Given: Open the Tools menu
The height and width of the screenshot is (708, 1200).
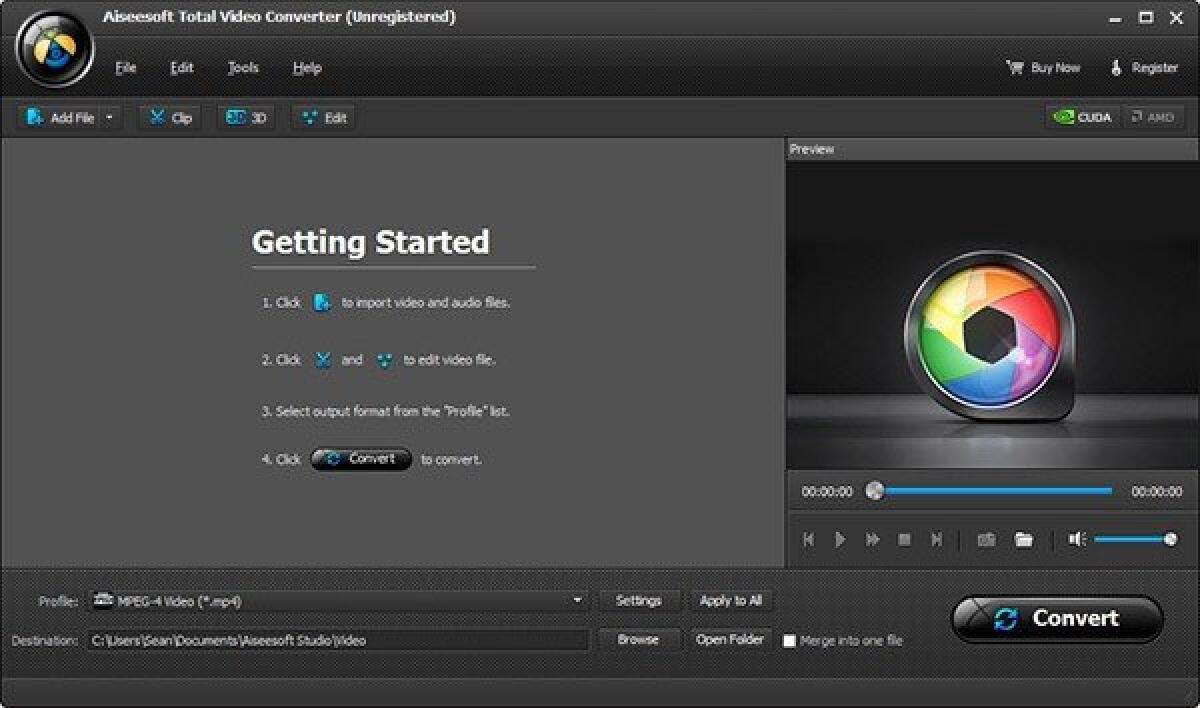Looking at the screenshot, I should tap(241, 67).
